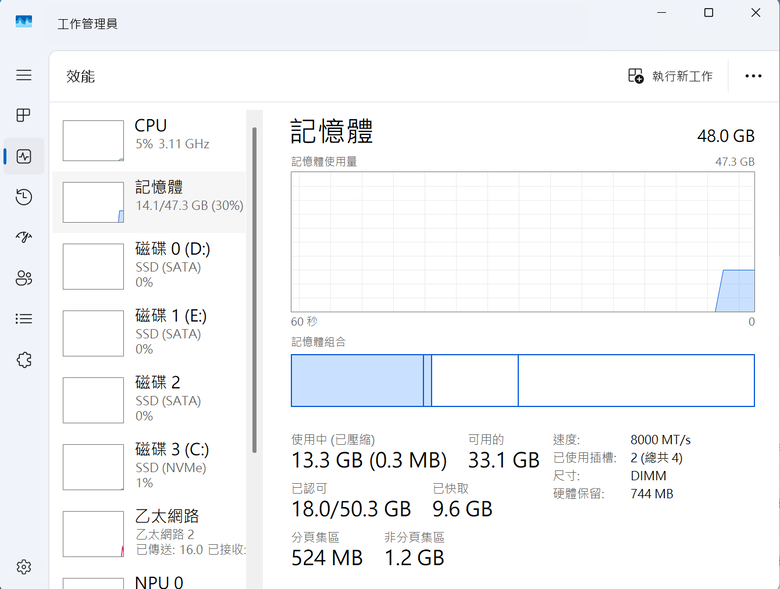The image size is (780, 589).
Task: Click the CPU mini graph thumbnail
Action: 93,140
